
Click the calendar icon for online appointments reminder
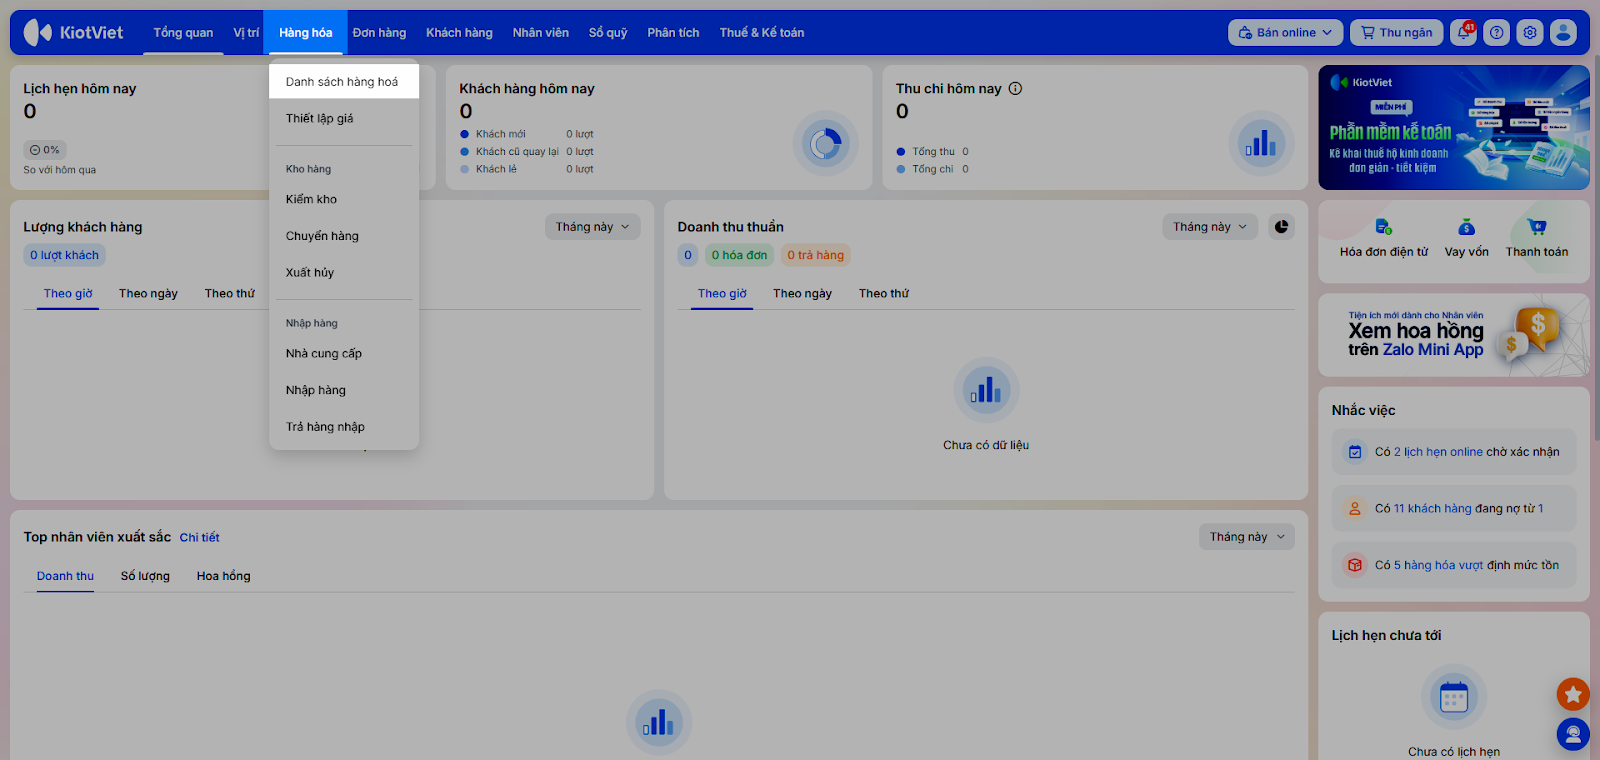(1355, 452)
